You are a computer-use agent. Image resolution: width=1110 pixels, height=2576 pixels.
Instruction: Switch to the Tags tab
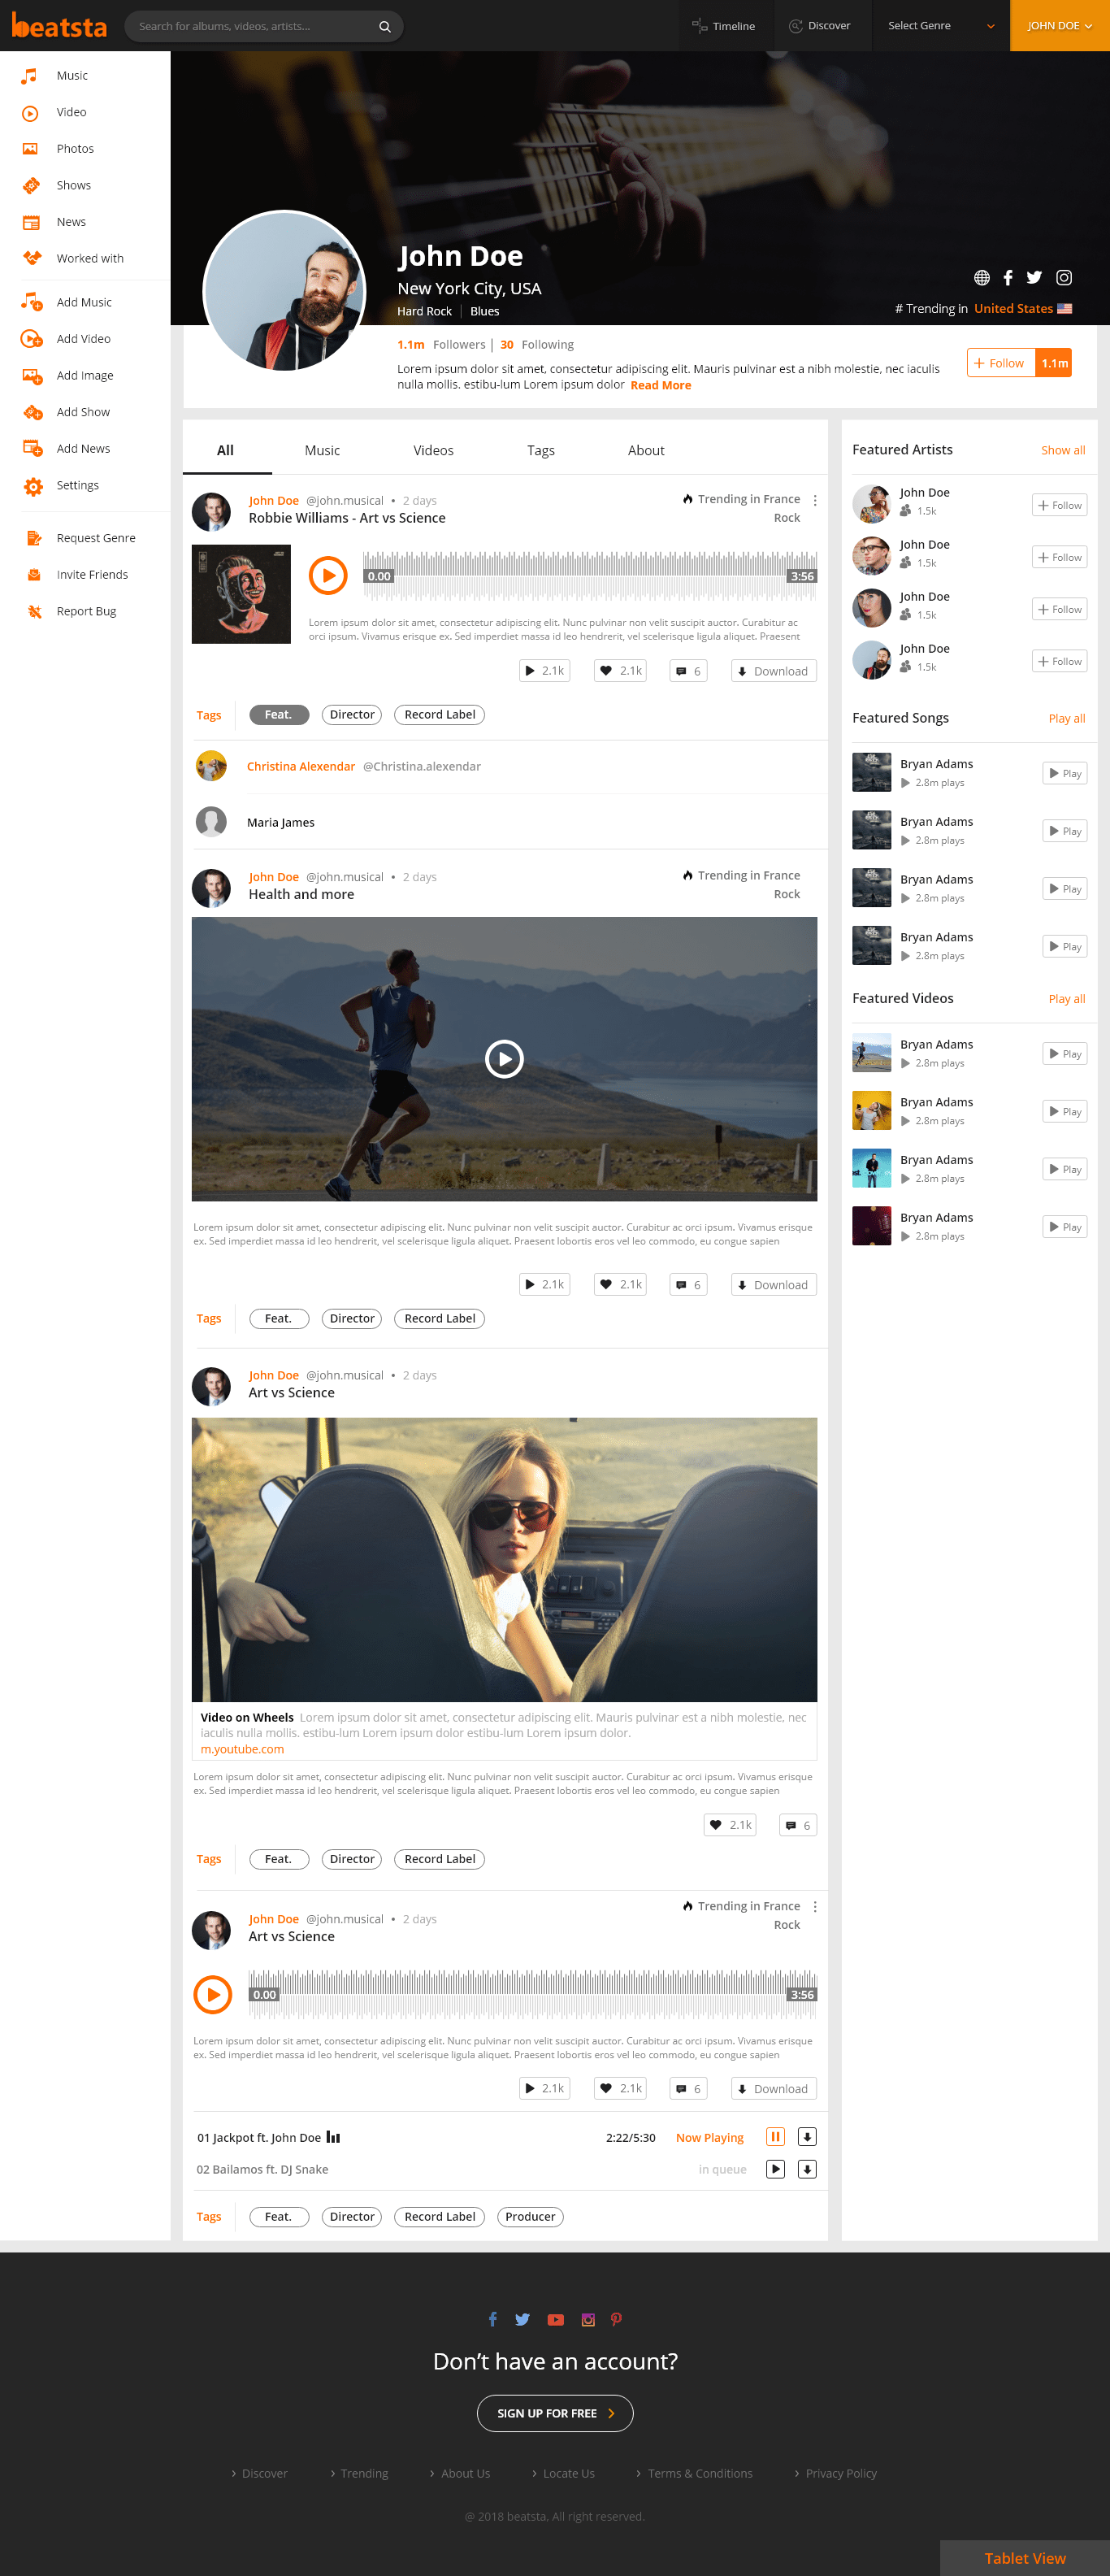[x=541, y=451]
